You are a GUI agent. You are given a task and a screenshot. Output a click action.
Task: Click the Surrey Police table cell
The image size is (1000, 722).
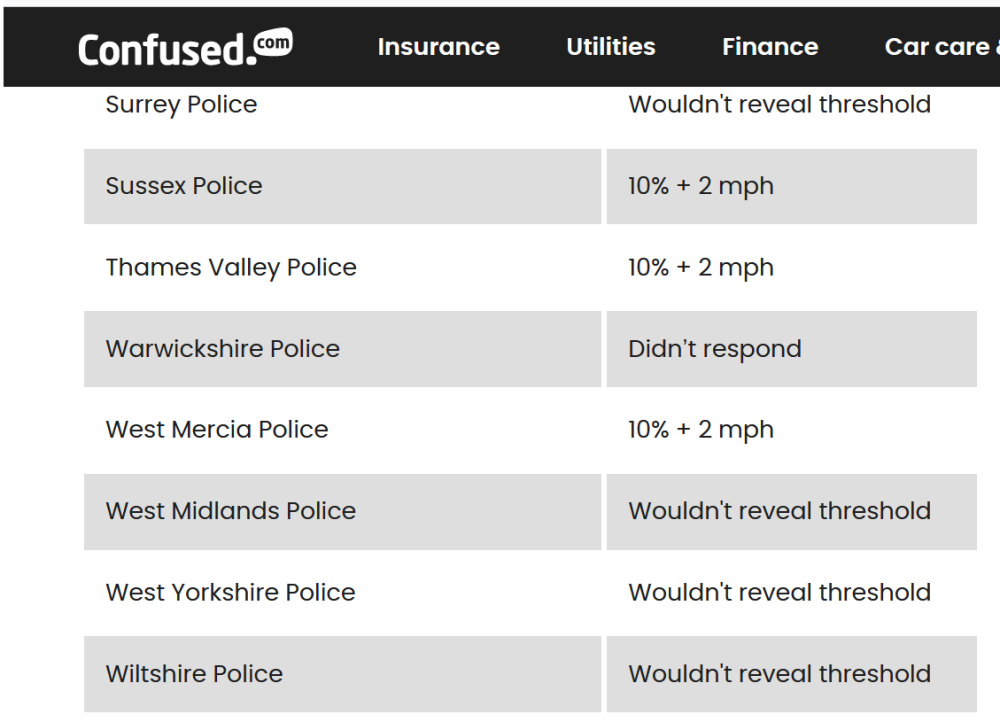(181, 105)
